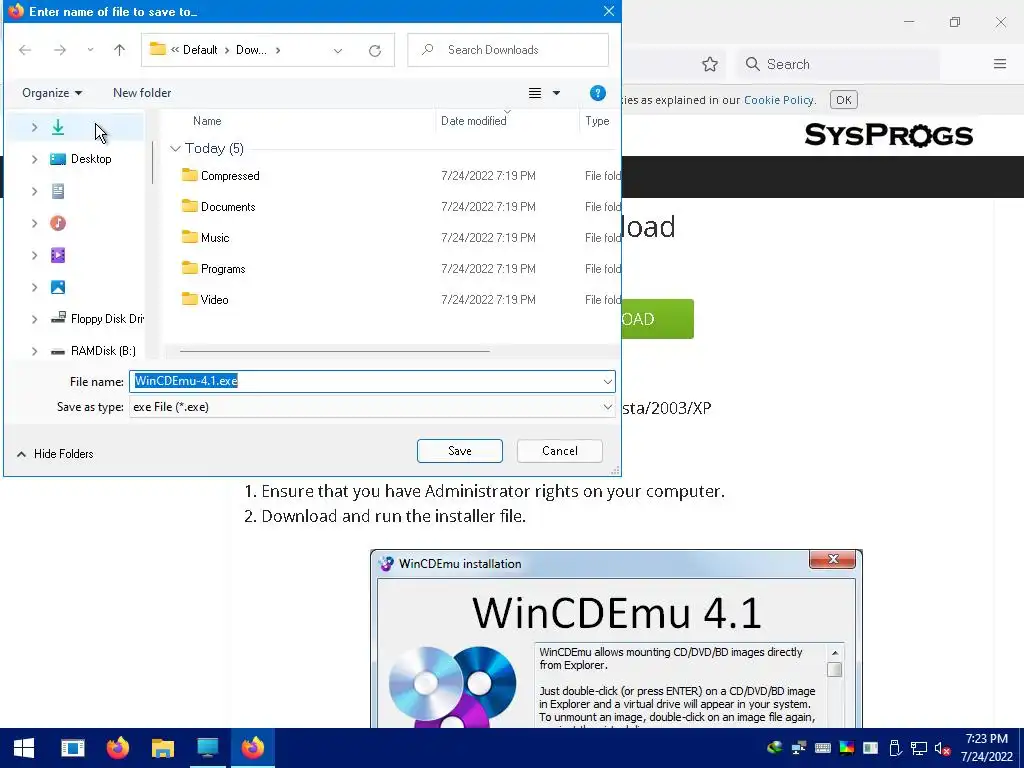Create a New folder
The width and height of the screenshot is (1024, 768).
pos(142,93)
